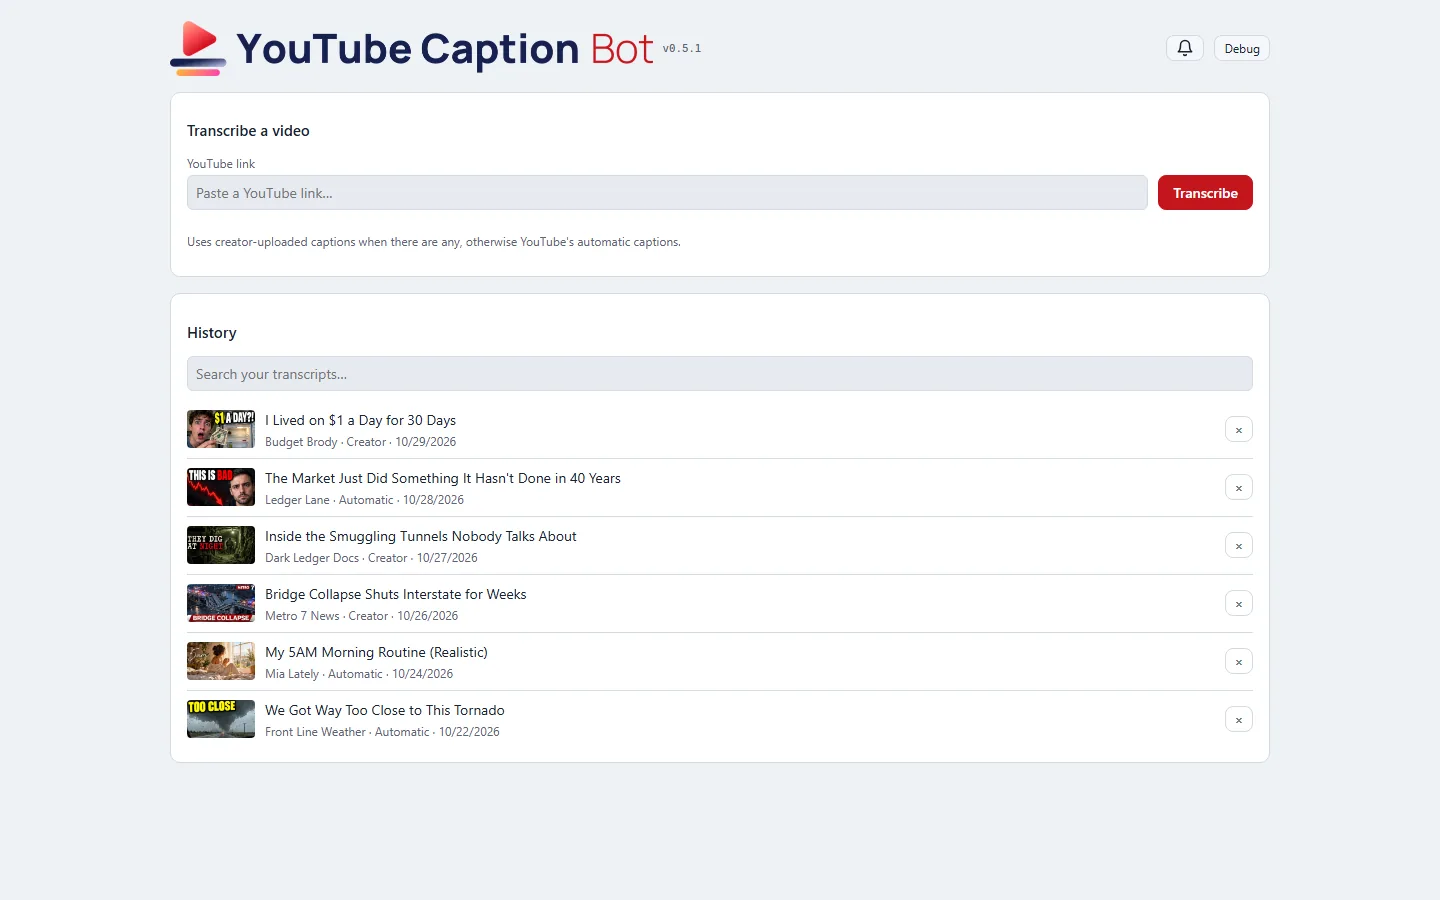Viewport: 1440px width, 900px height.
Task: Open 'Bridge Collapse Shuts Interstate for Weeks'
Action: click(x=395, y=594)
